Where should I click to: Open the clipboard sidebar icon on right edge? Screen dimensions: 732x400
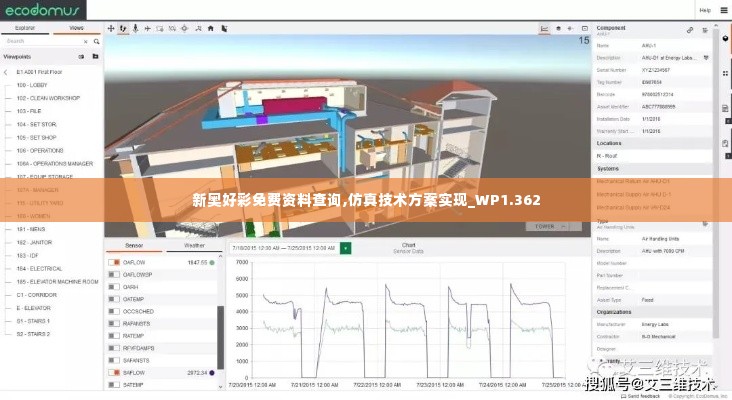pos(725,143)
